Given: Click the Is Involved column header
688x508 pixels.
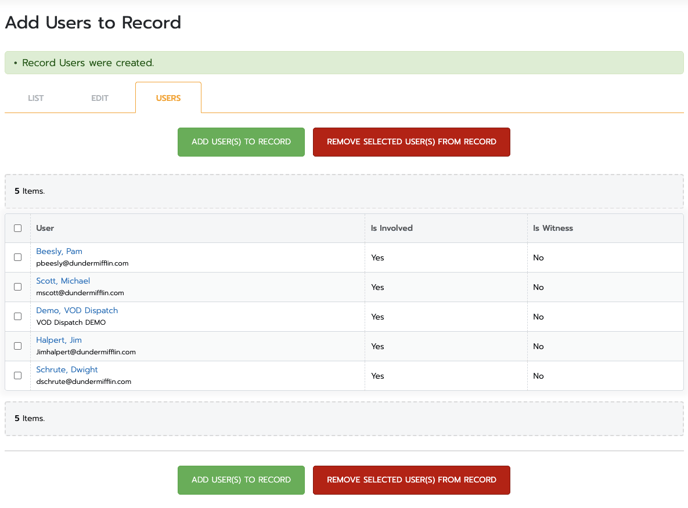Looking at the screenshot, I should (x=391, y=228).
